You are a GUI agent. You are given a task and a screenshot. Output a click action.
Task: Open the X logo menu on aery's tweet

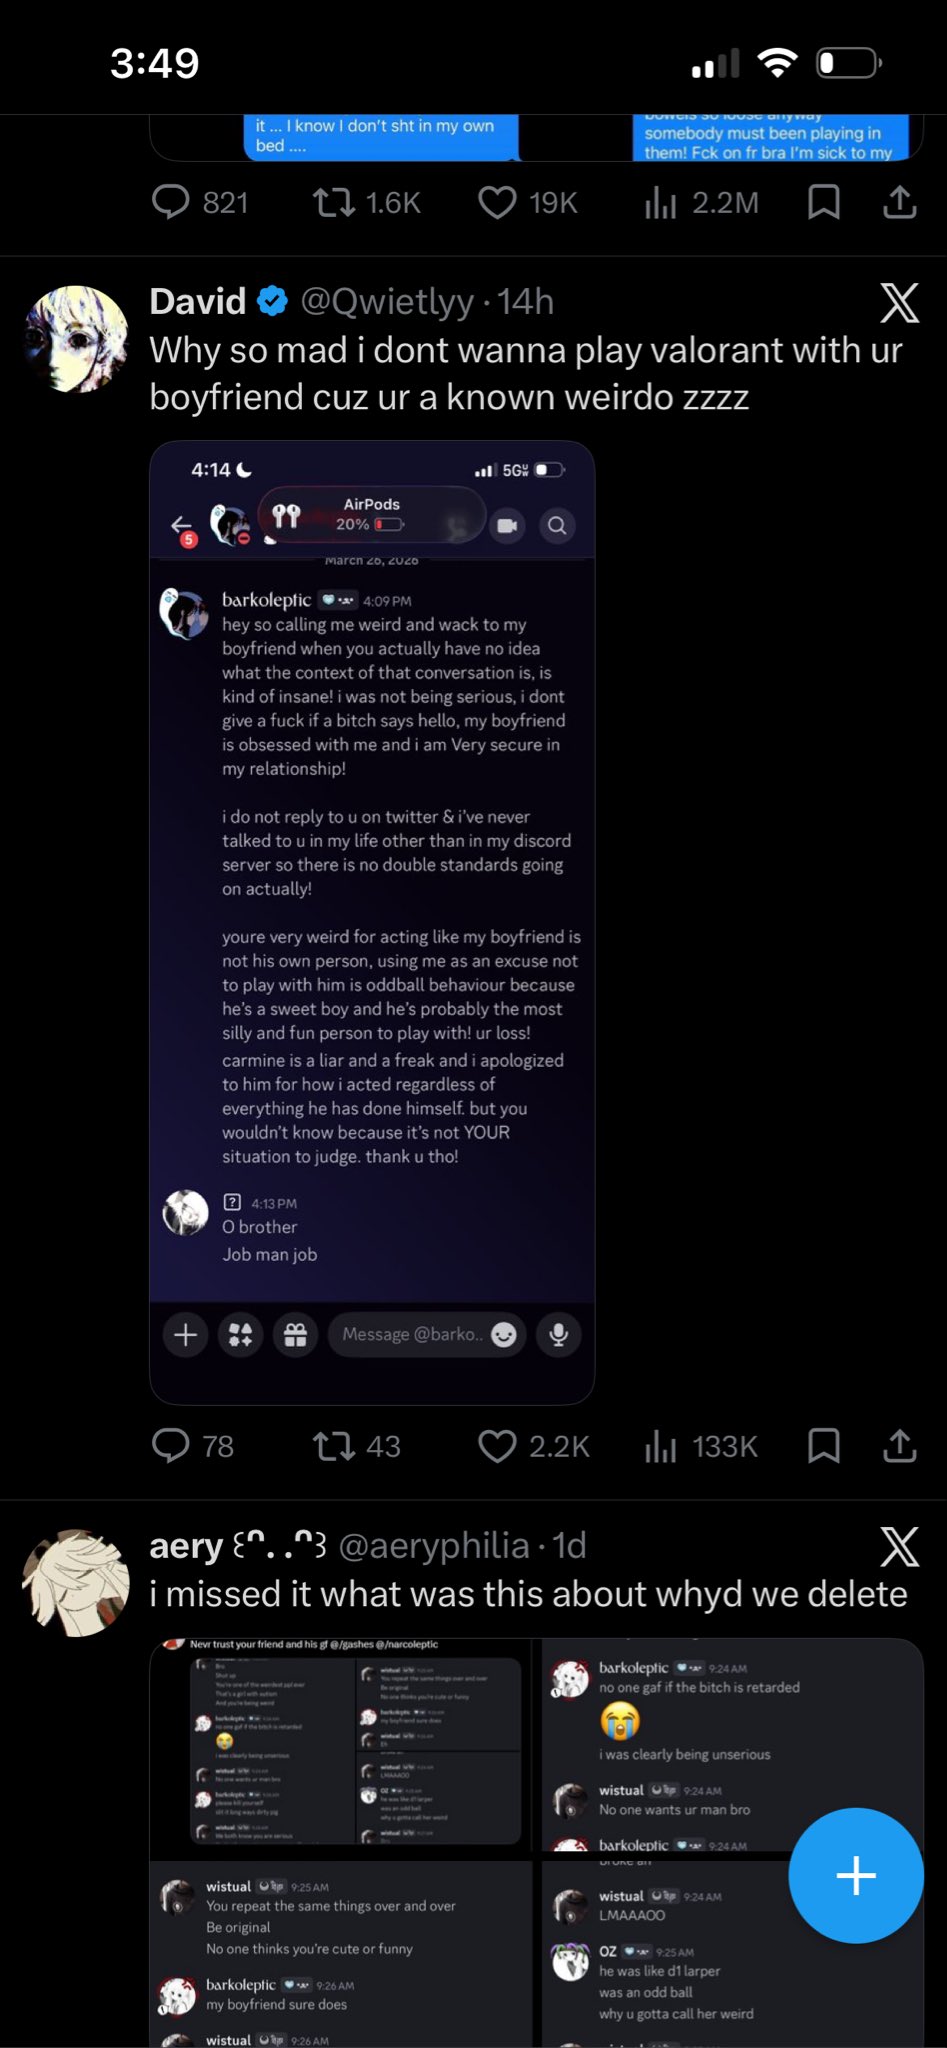(899, 1547)
